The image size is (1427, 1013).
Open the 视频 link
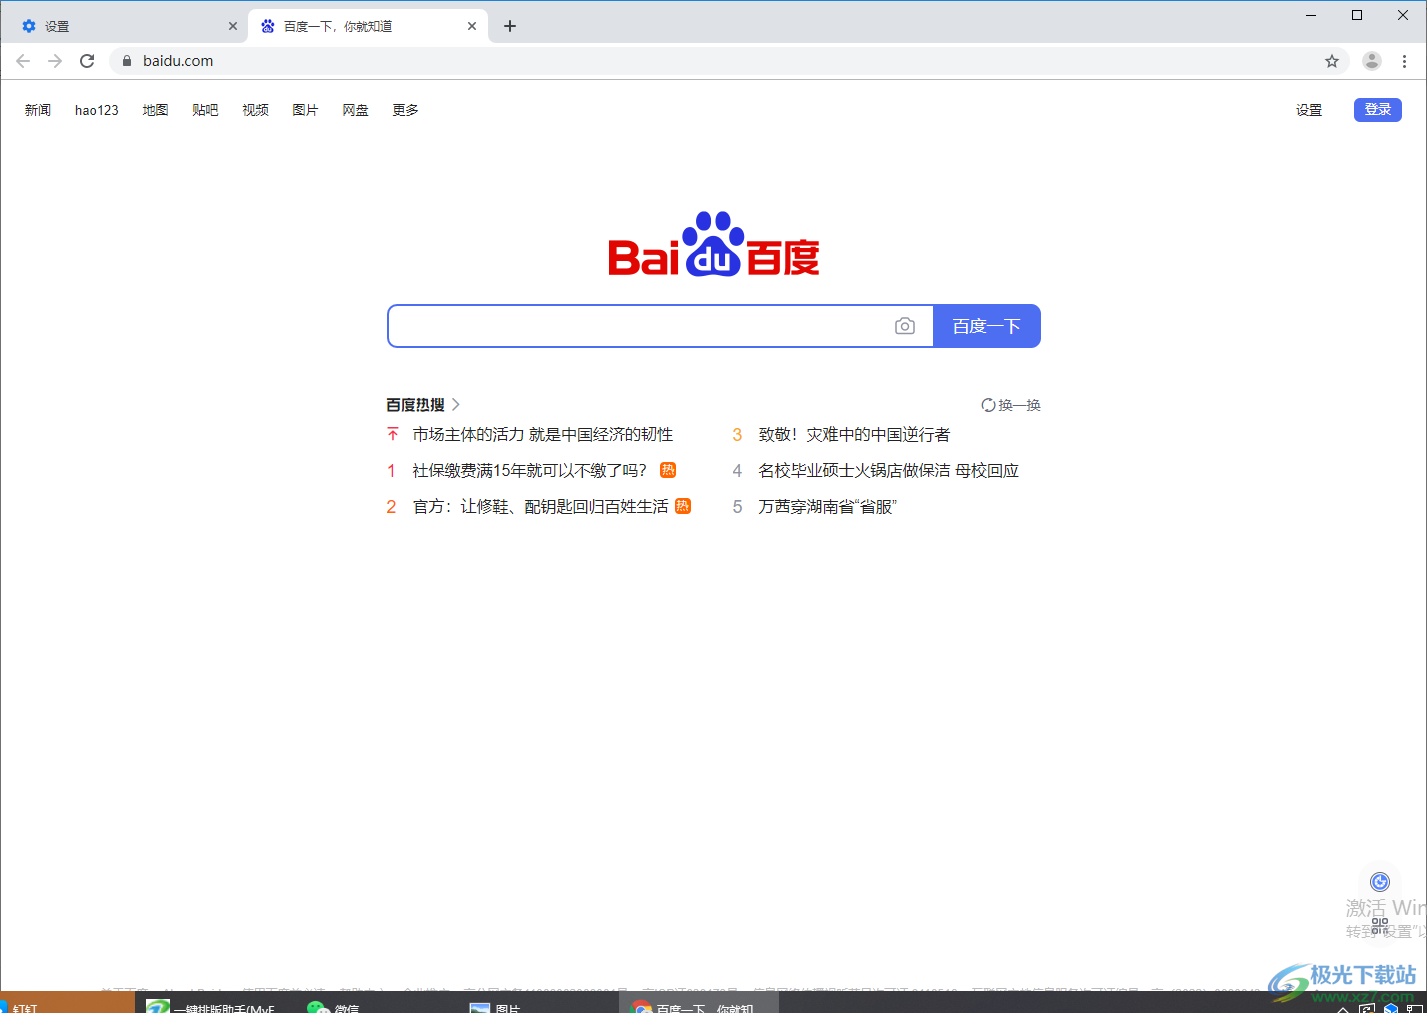point(255,110)
